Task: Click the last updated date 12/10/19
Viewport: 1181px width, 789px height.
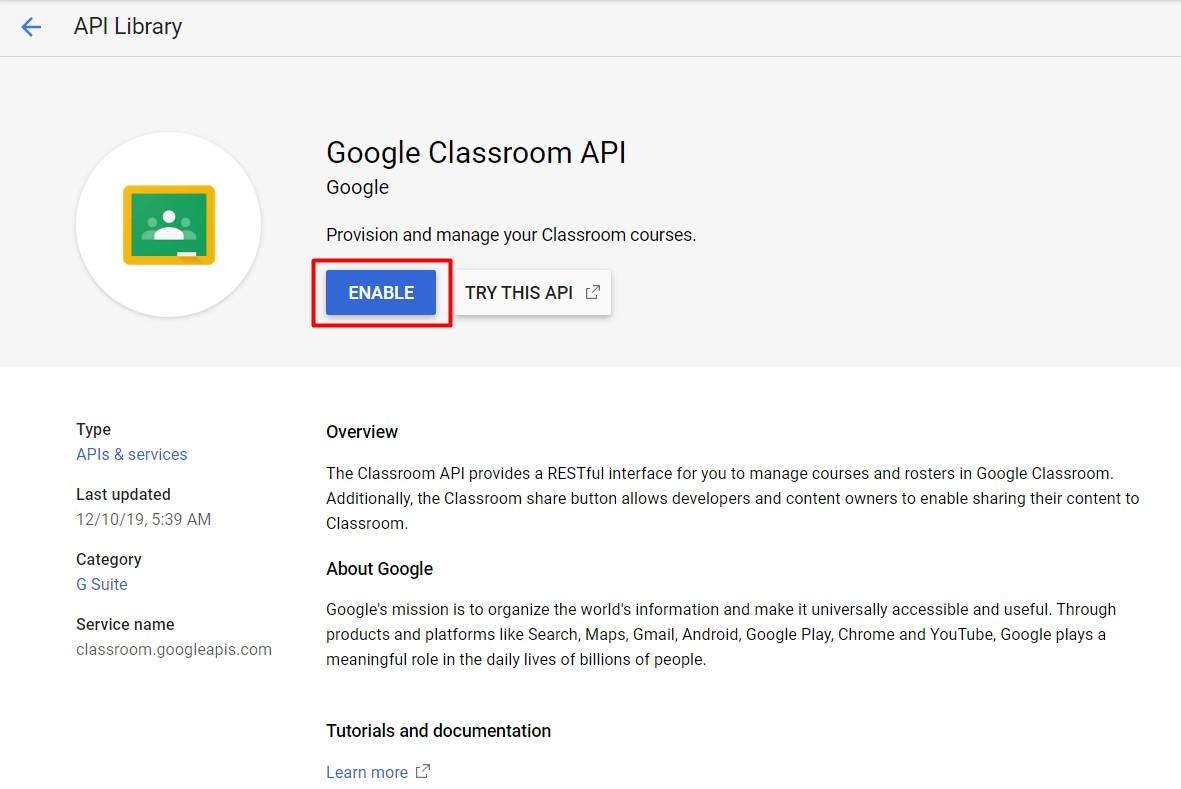Action: tap(143, 519)
